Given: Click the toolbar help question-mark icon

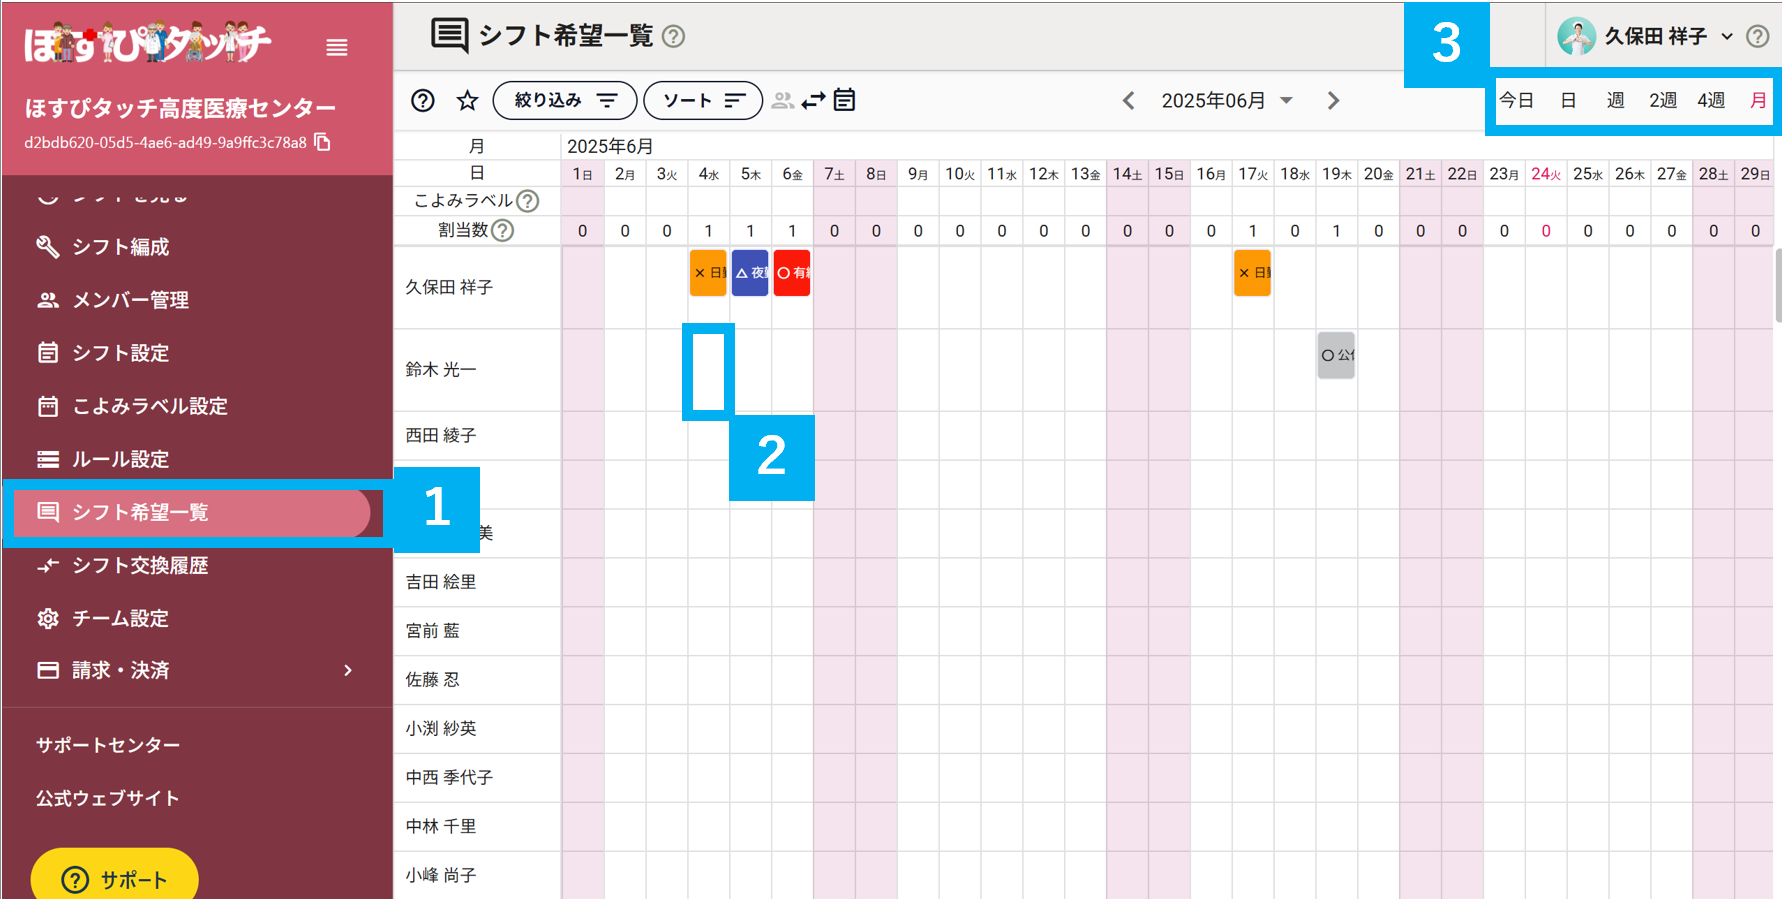Looking at the screenshot, I should click(423, 101).
